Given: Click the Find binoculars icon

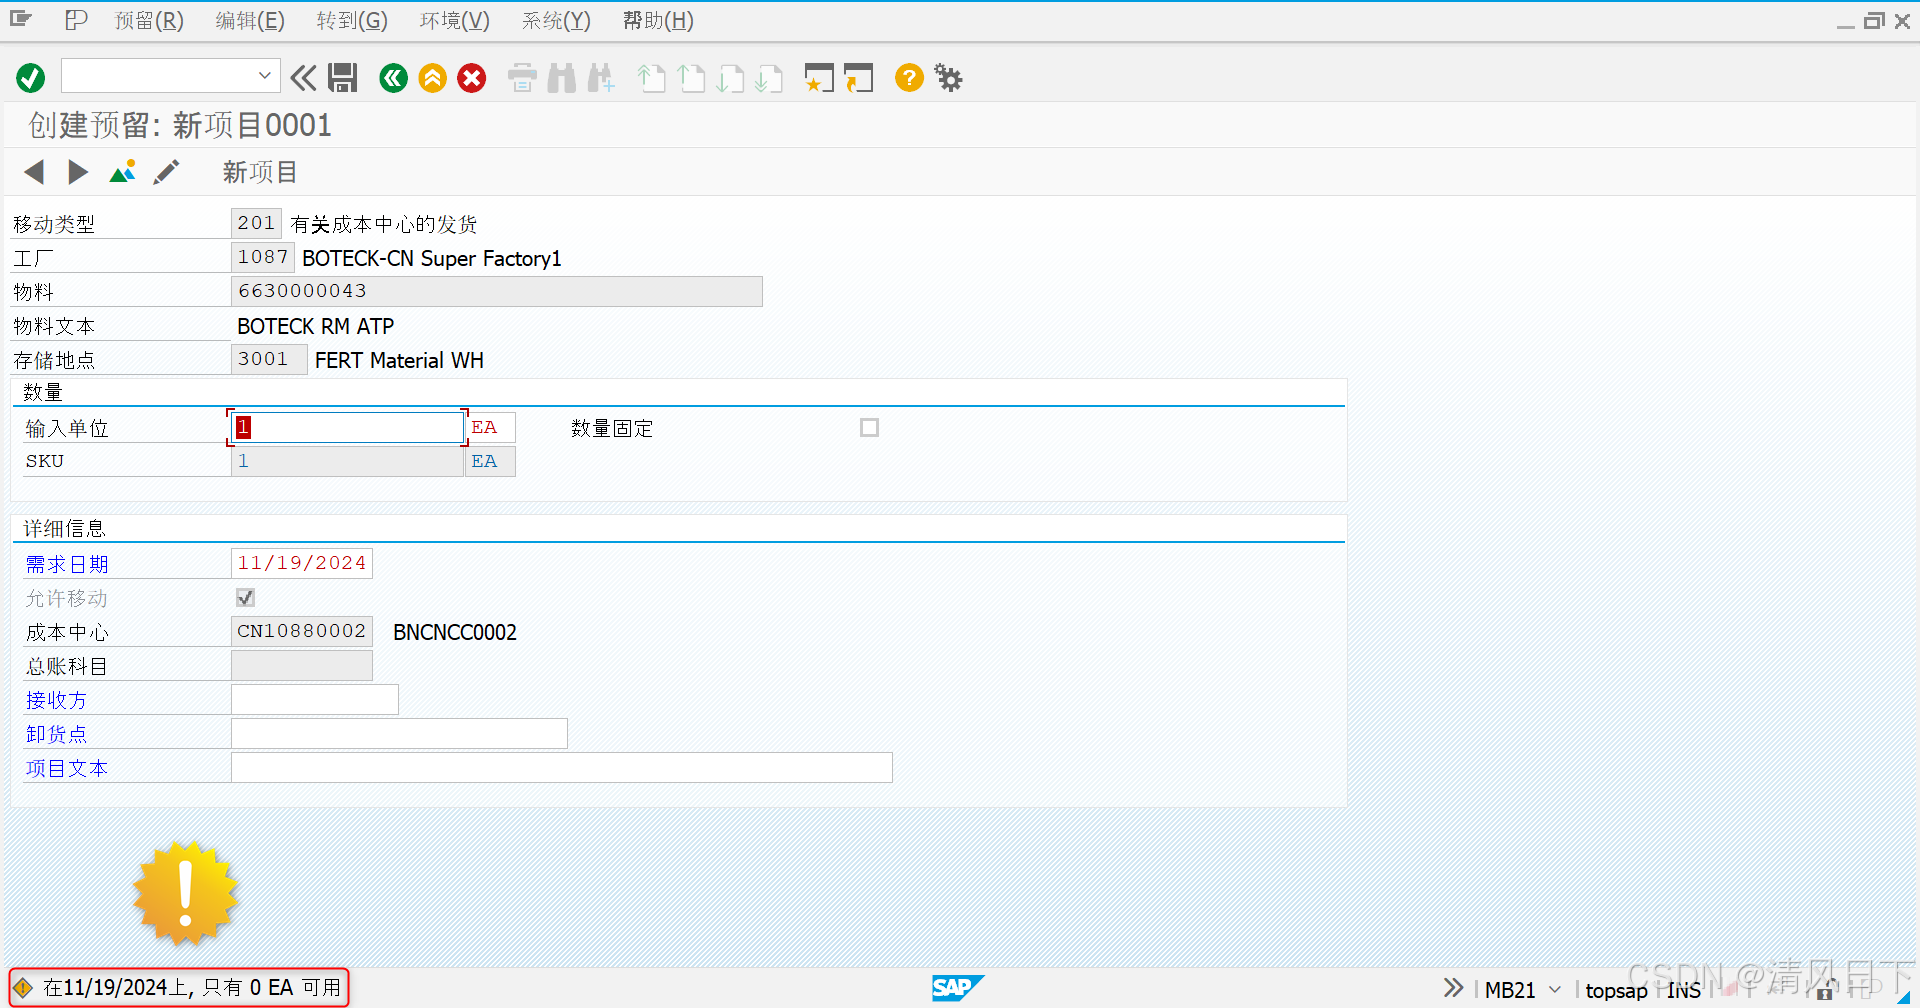Looking at the screenshot, I should pyautogui.click(x=562, y=78).
